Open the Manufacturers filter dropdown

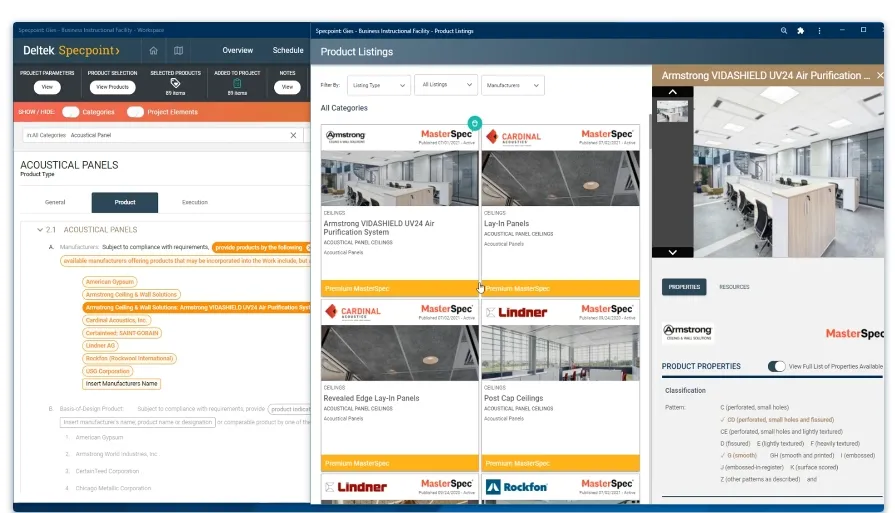[513, 85]
